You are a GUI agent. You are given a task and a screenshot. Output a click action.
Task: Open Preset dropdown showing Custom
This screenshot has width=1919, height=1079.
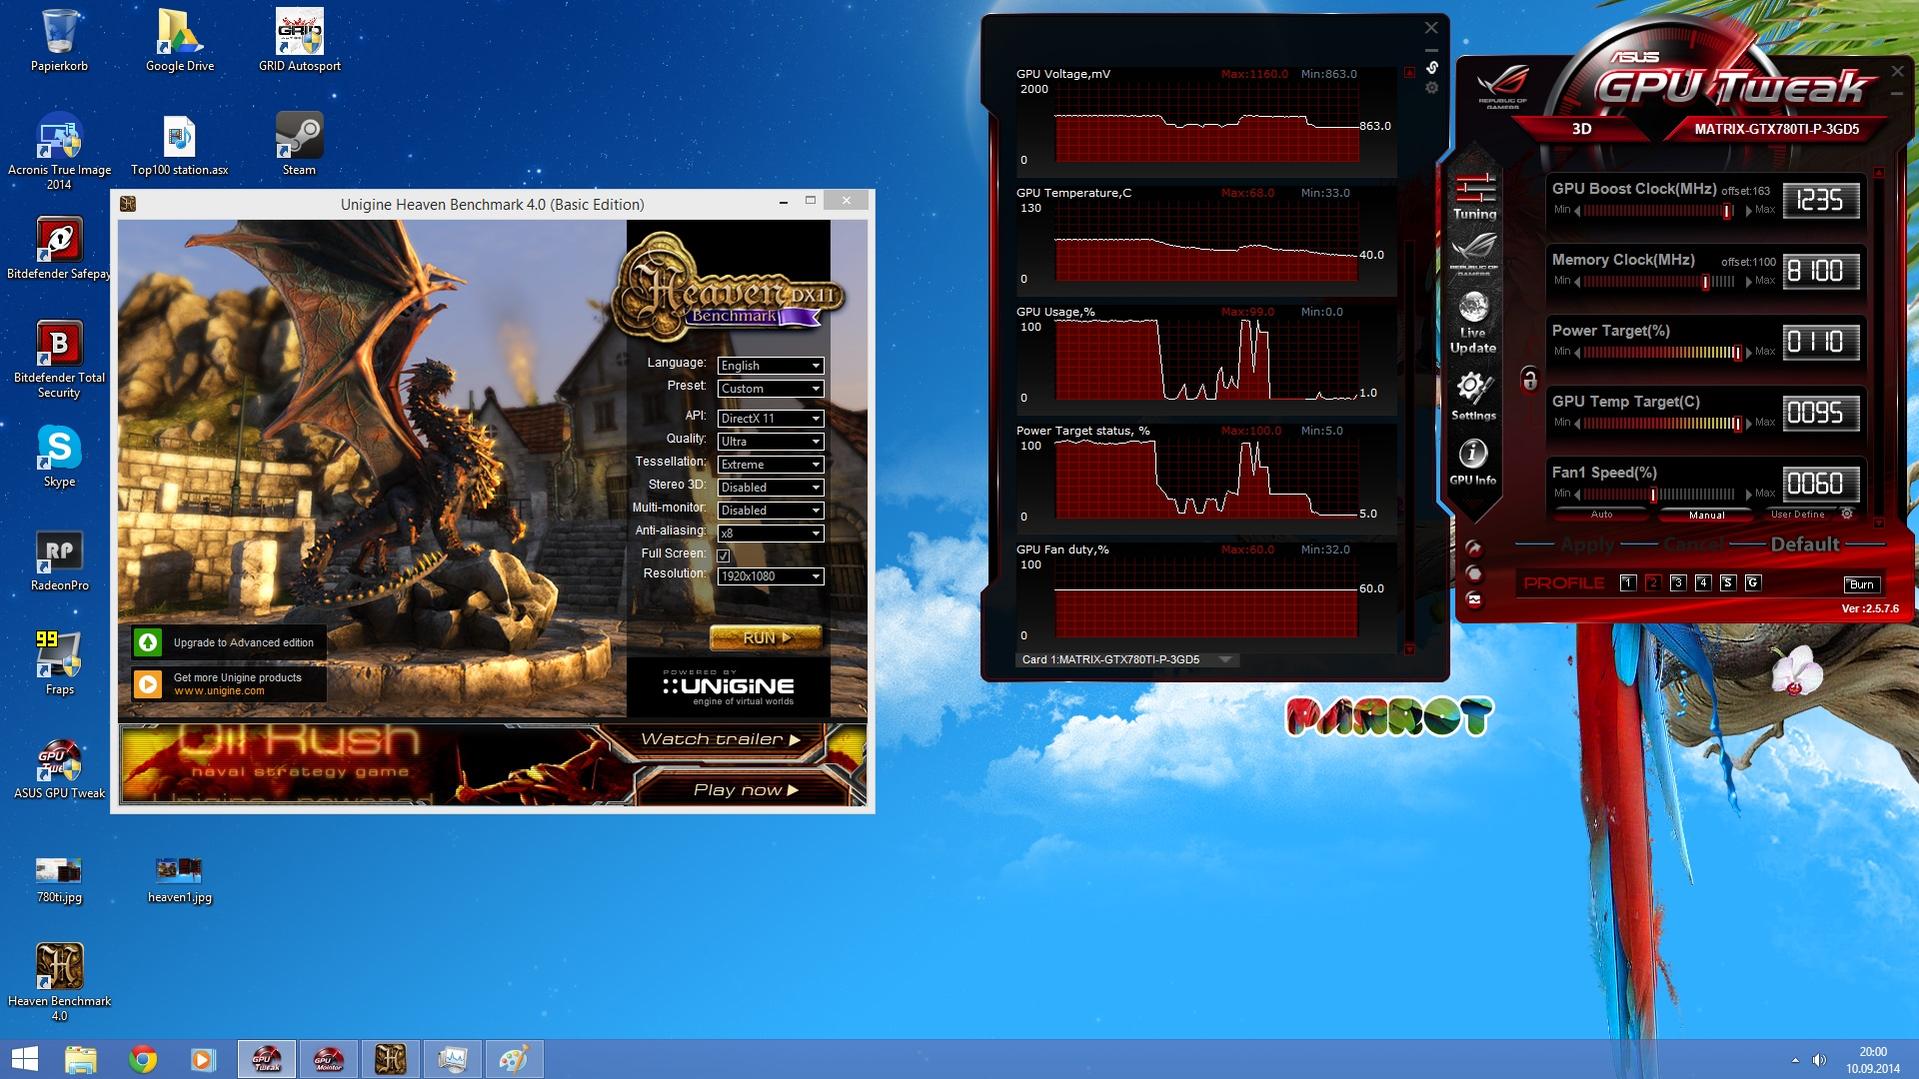[770, 389]
